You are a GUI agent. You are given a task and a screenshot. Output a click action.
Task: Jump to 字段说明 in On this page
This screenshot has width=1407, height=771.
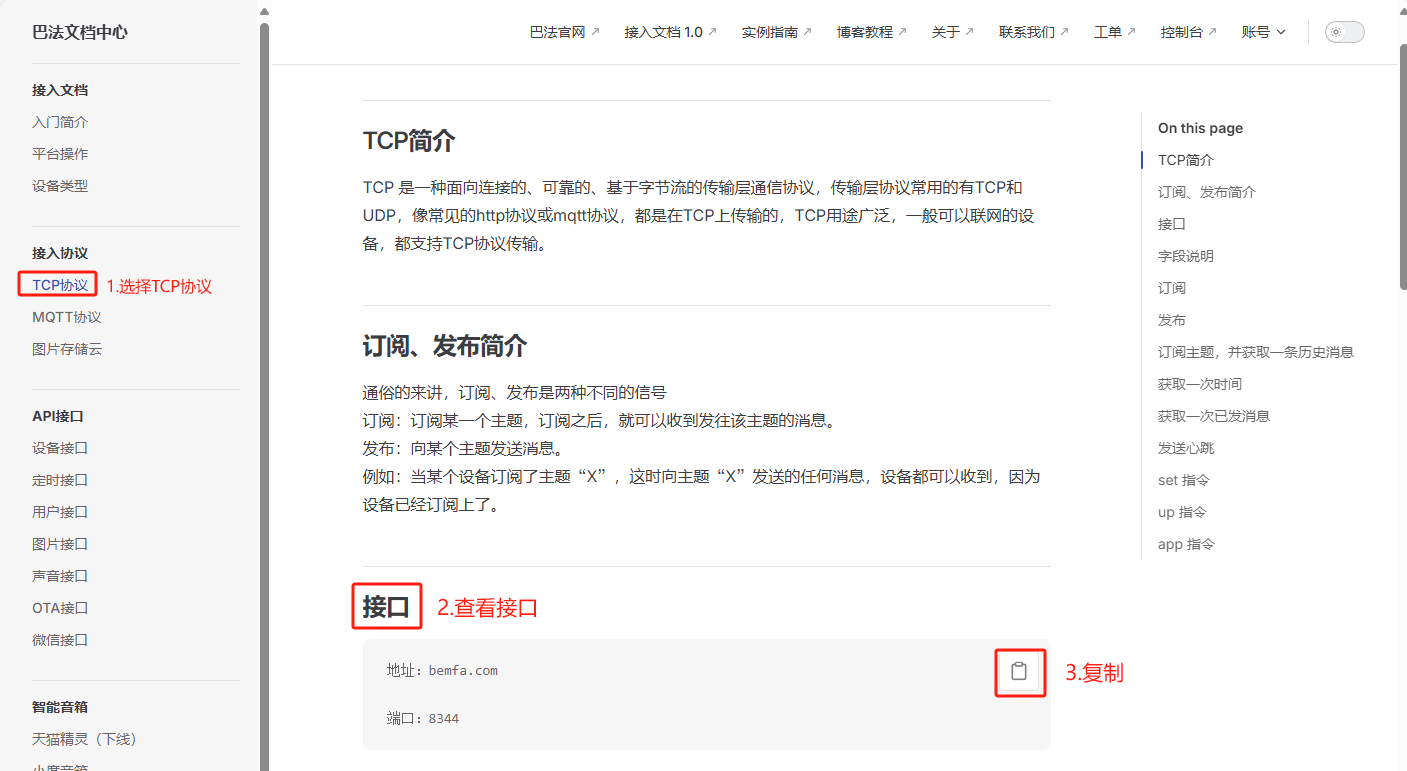click(x=1185, y=256)
